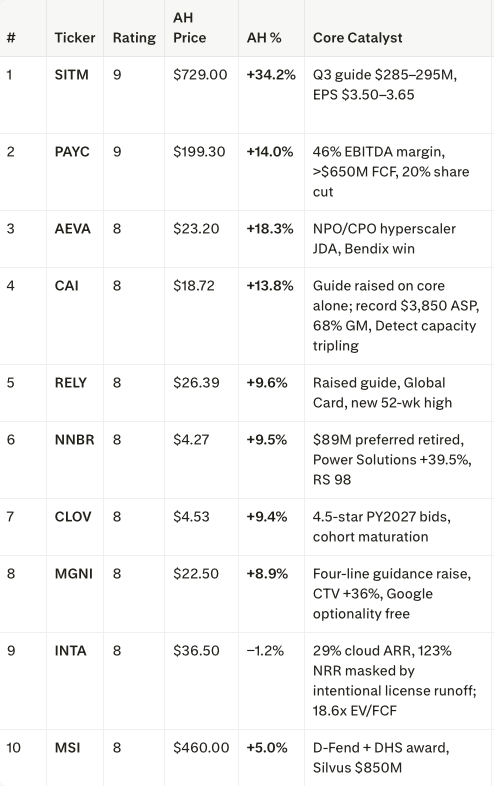Click the $729.00 AH price value

click(x=200, y=75)
